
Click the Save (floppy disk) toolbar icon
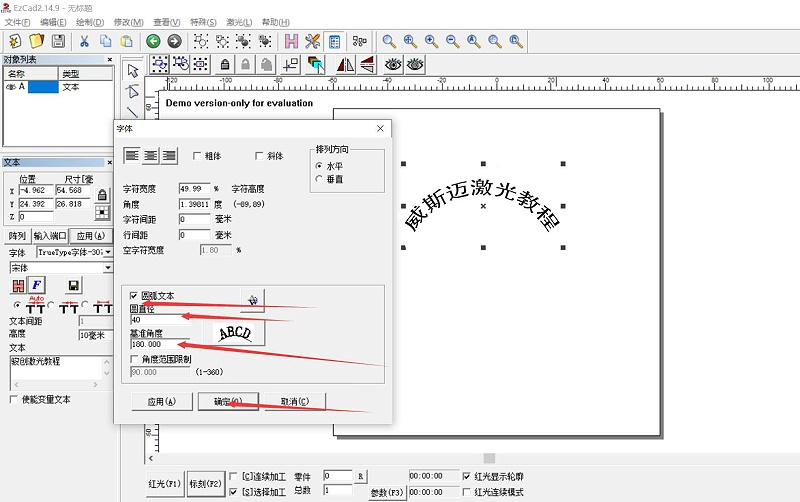click(x=59, y=41)
